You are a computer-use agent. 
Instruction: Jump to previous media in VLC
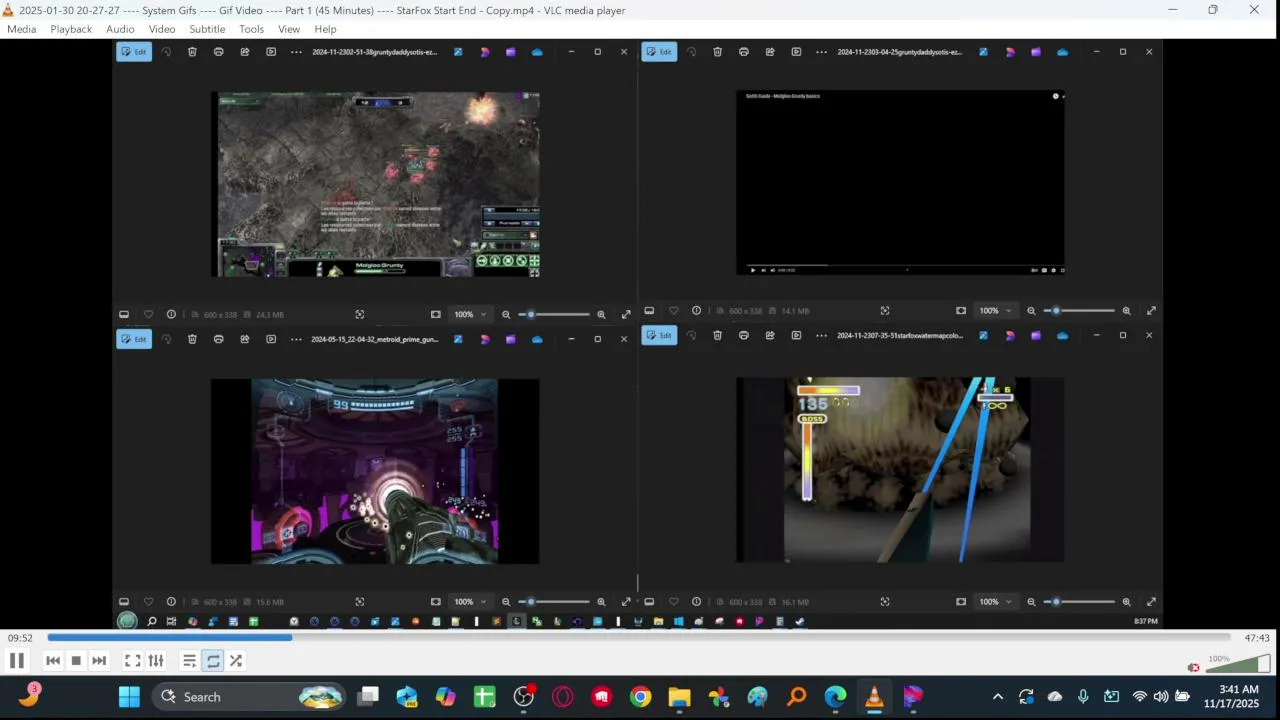coord(53,660)
